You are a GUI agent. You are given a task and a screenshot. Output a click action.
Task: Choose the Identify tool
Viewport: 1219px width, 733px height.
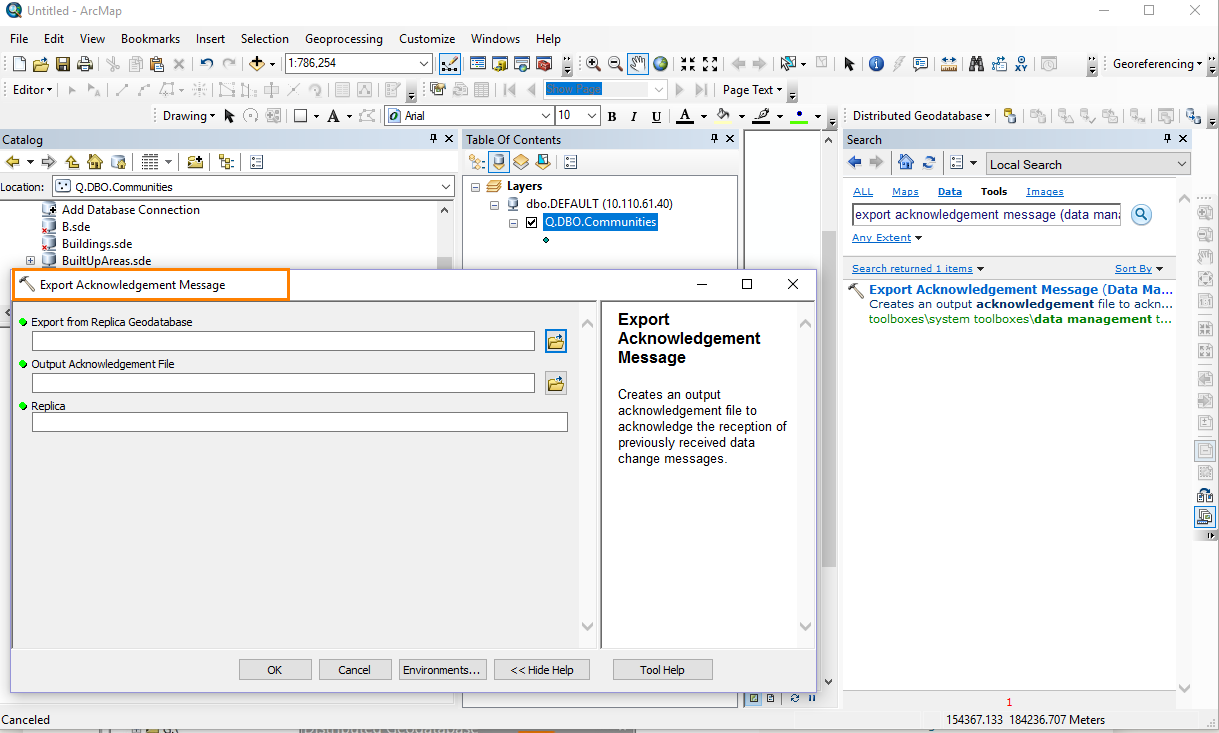coord(876,64)
